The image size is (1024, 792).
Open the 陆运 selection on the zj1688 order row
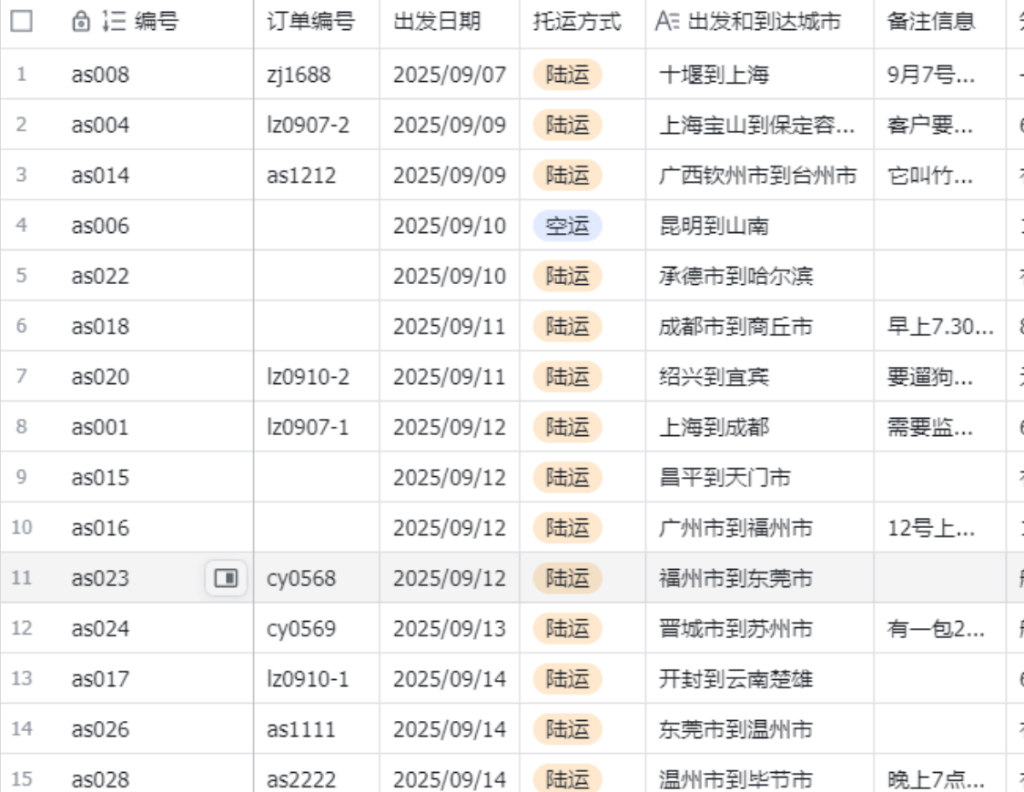(566, 73)
